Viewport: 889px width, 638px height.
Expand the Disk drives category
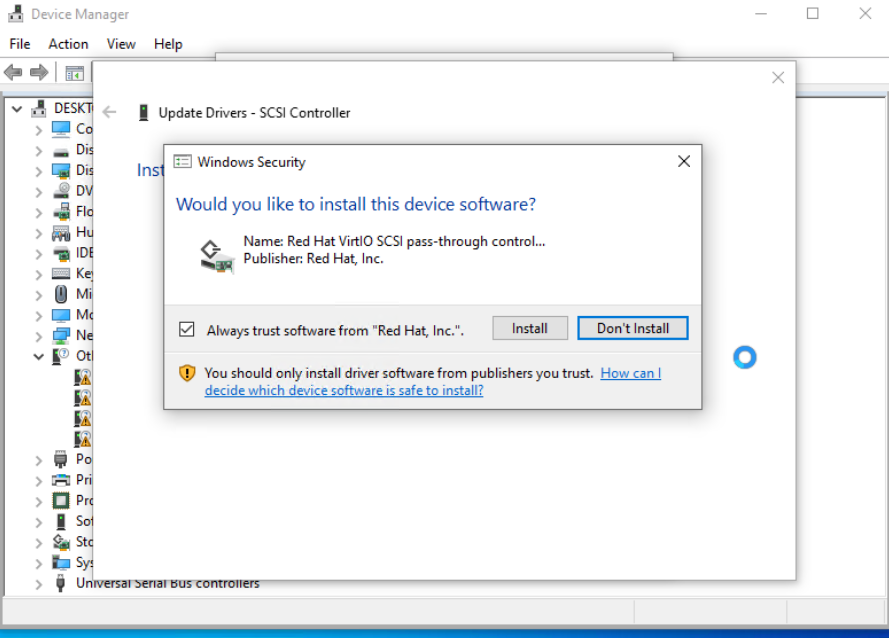pyautogui.click(x=39, y=150)
